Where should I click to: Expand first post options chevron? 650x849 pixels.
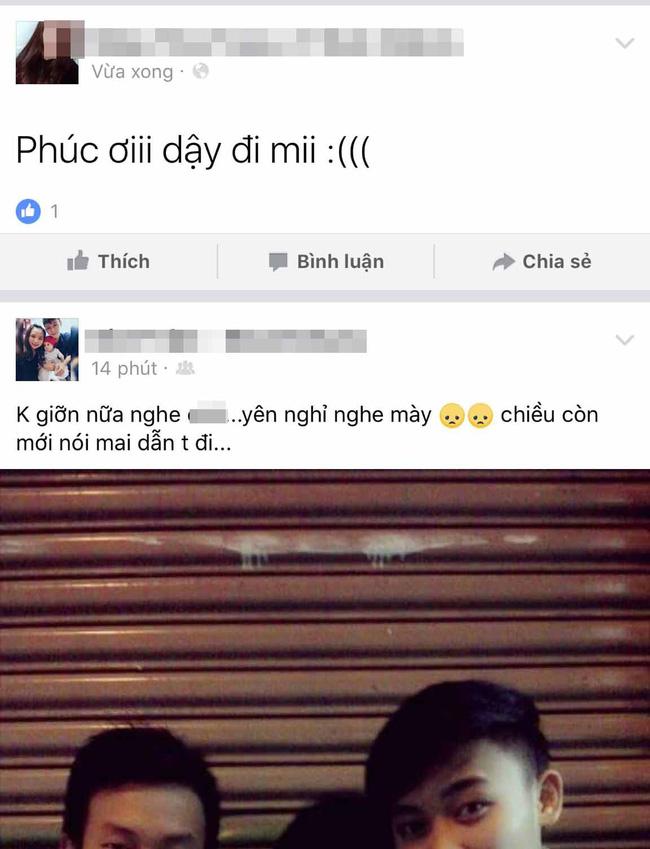click(625, 43)
